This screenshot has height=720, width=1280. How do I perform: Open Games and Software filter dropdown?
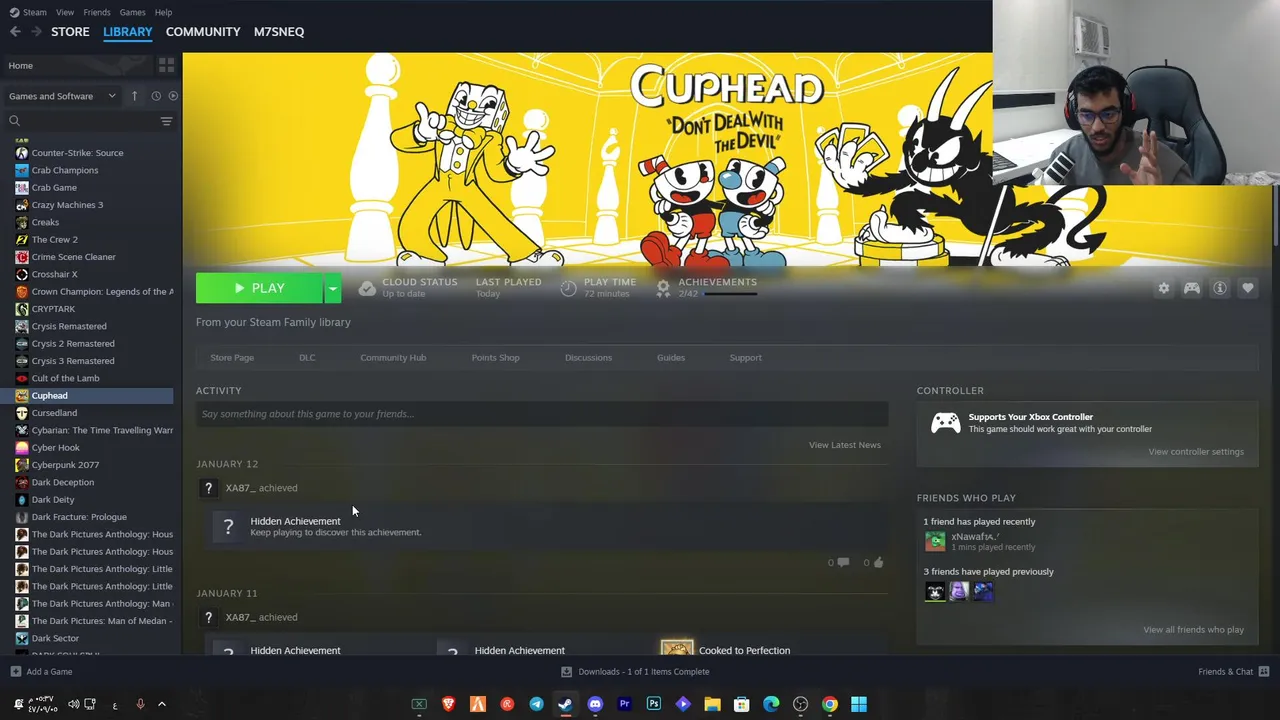pos(61,96)
